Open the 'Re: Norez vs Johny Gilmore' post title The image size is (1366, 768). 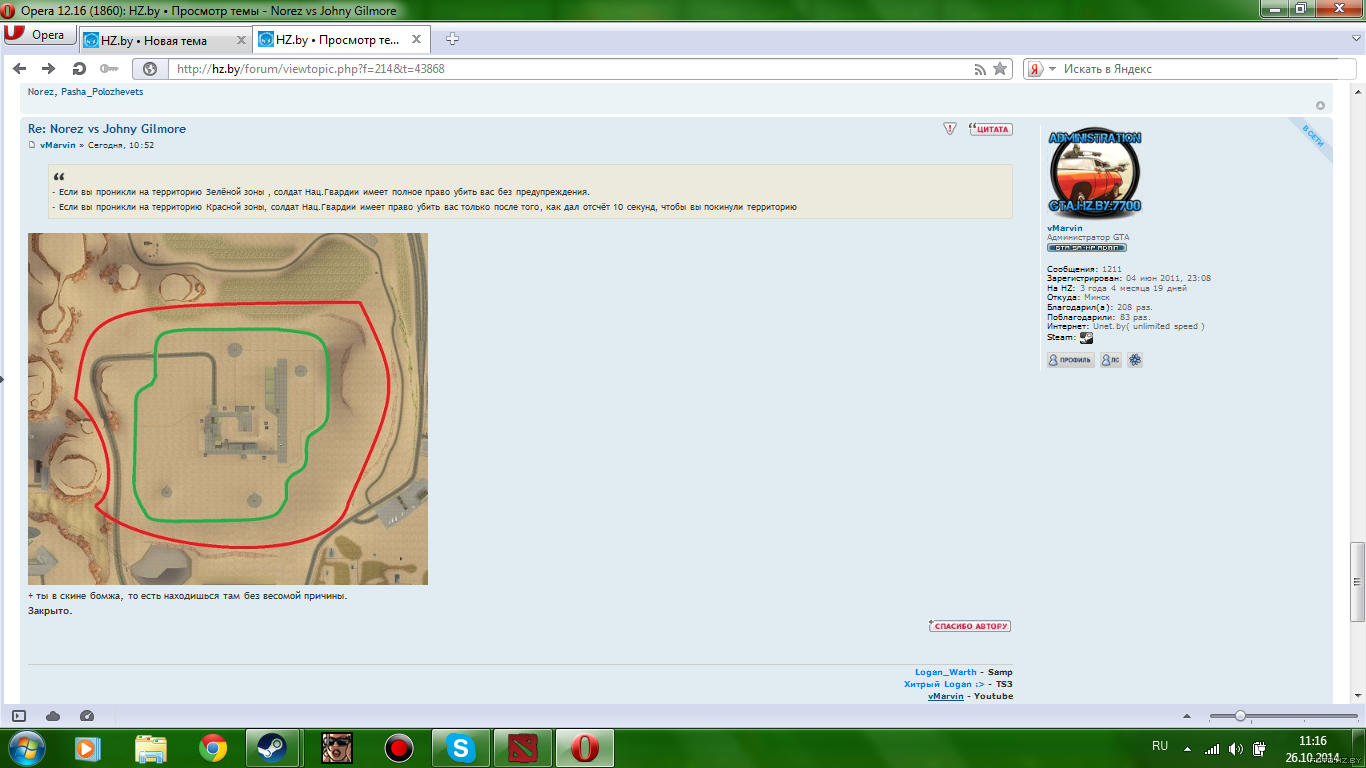click(107, 129)
